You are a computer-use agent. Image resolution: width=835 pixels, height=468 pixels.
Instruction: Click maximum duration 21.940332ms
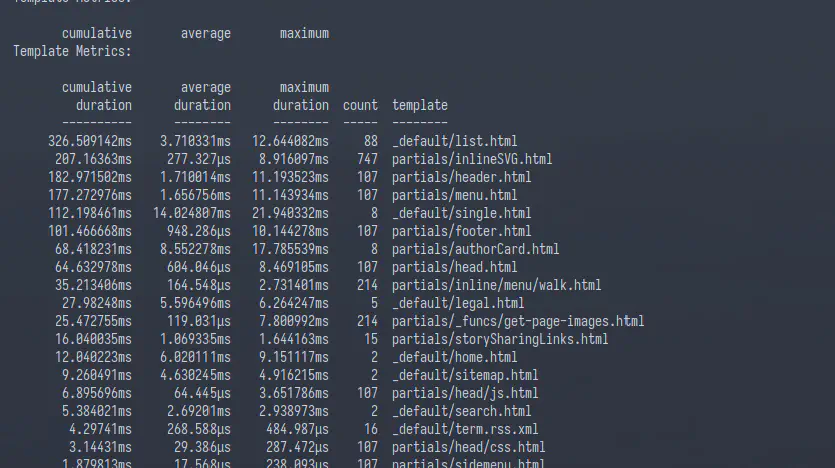pos(290,214)
